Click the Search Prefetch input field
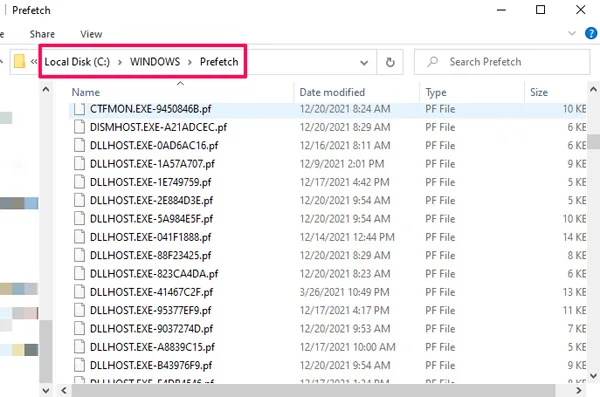Viewport: 600px width, 397px height. point(502,62)
